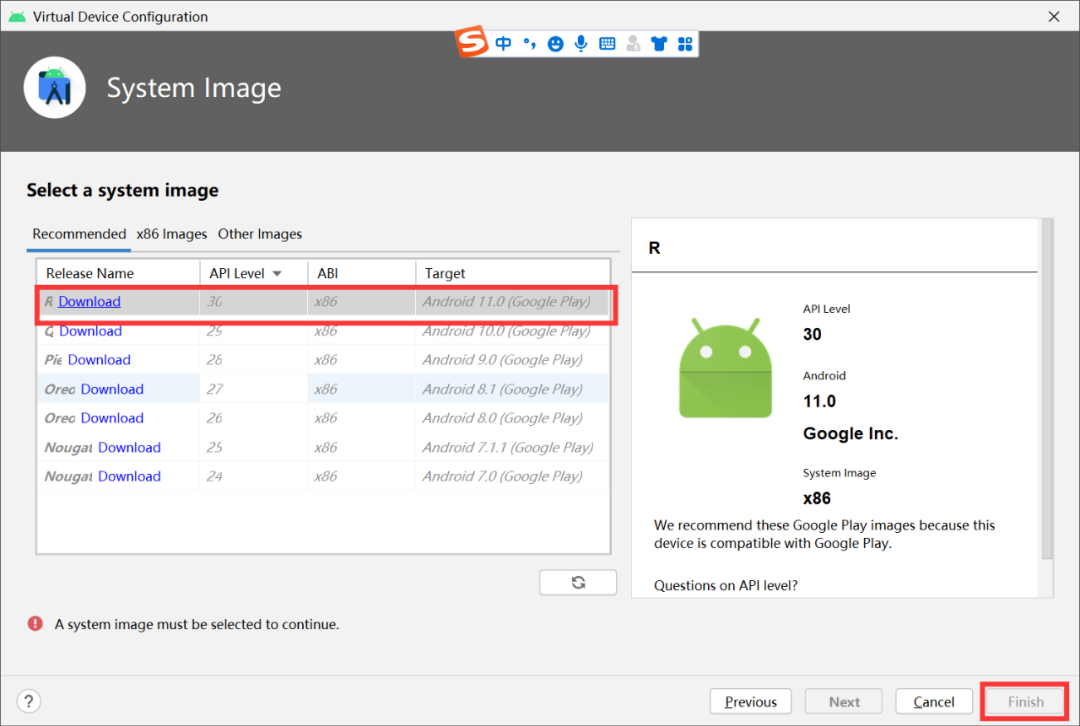Open Sogou skin shirt icon

659,44
